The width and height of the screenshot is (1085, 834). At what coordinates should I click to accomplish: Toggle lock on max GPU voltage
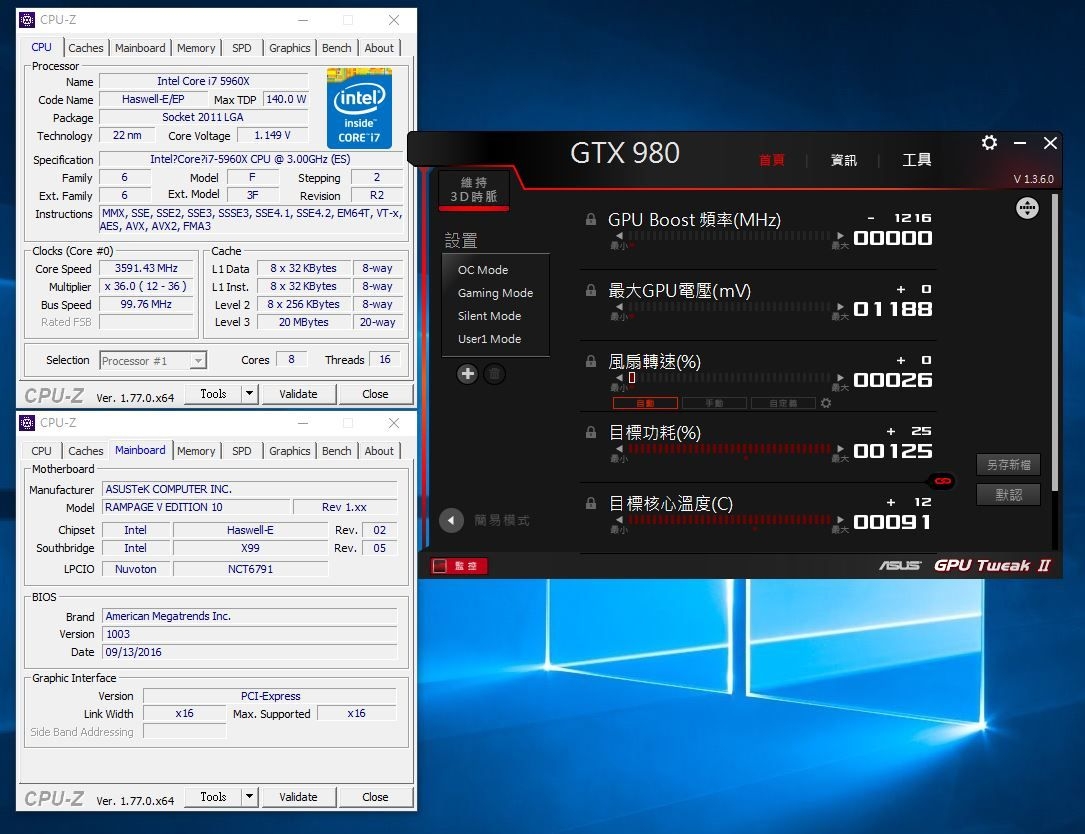click(x=591, y=290)
